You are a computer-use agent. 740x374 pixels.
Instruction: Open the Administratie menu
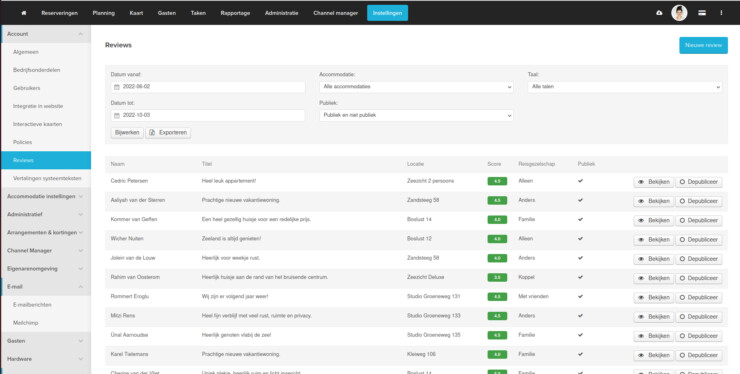click(x=281, y=13)
